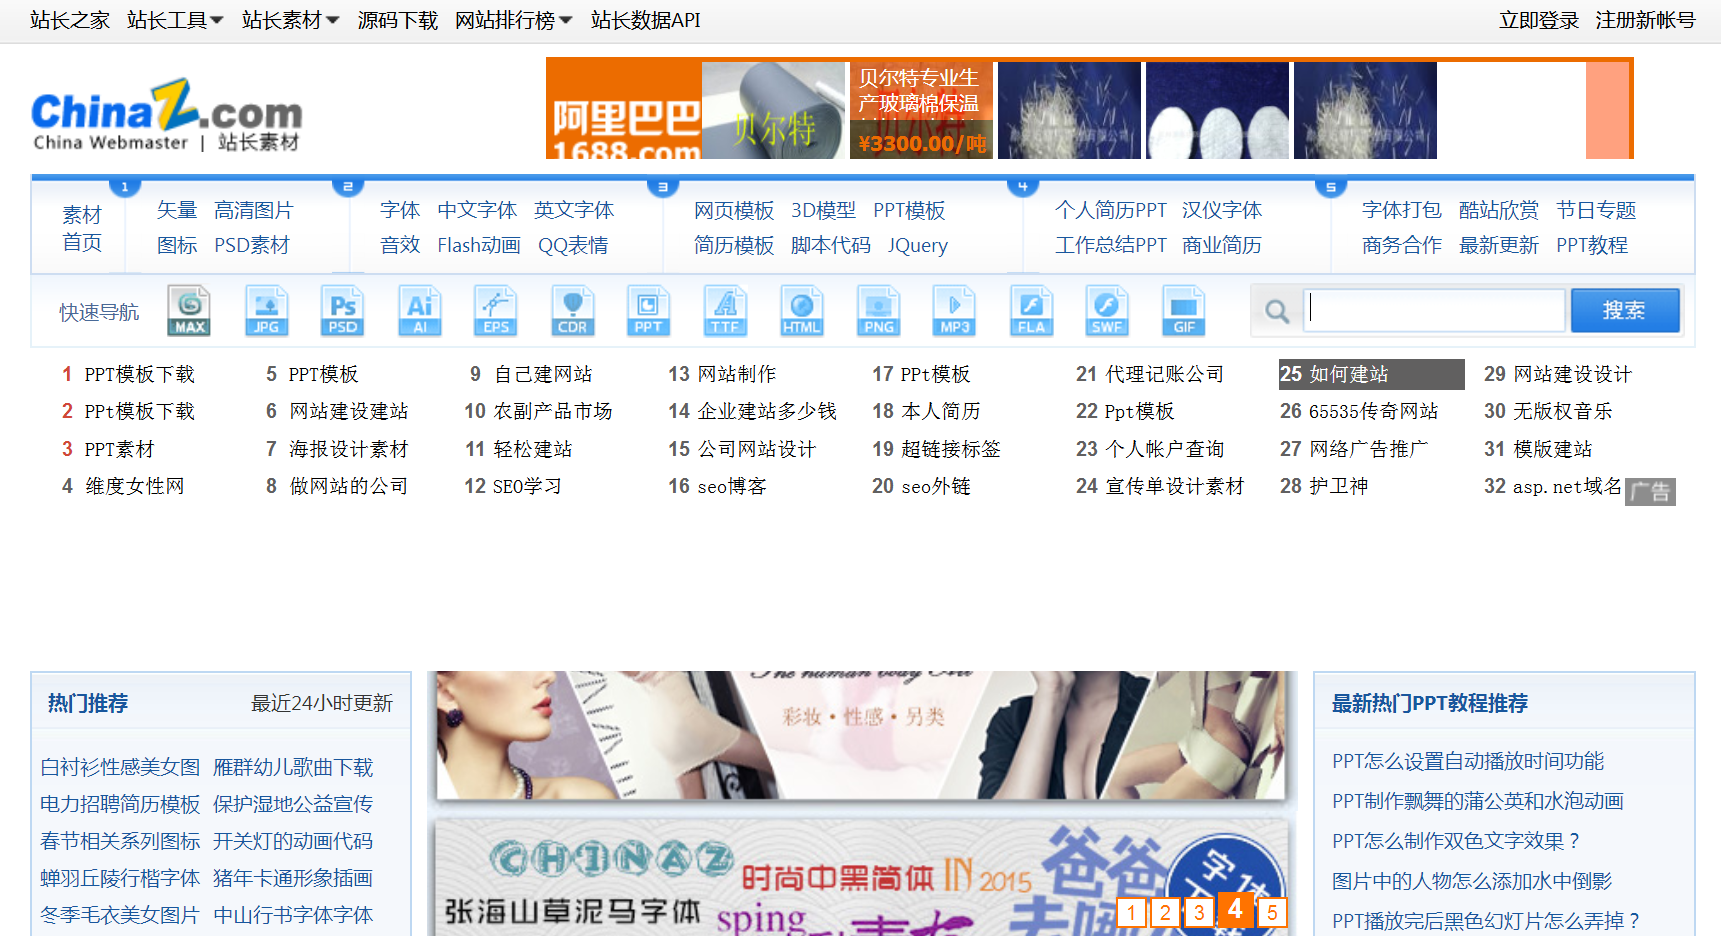The width and height of the screenshot is (1721, 936).
Task: Choose the CDR file format icon
Action: (572, 311)
